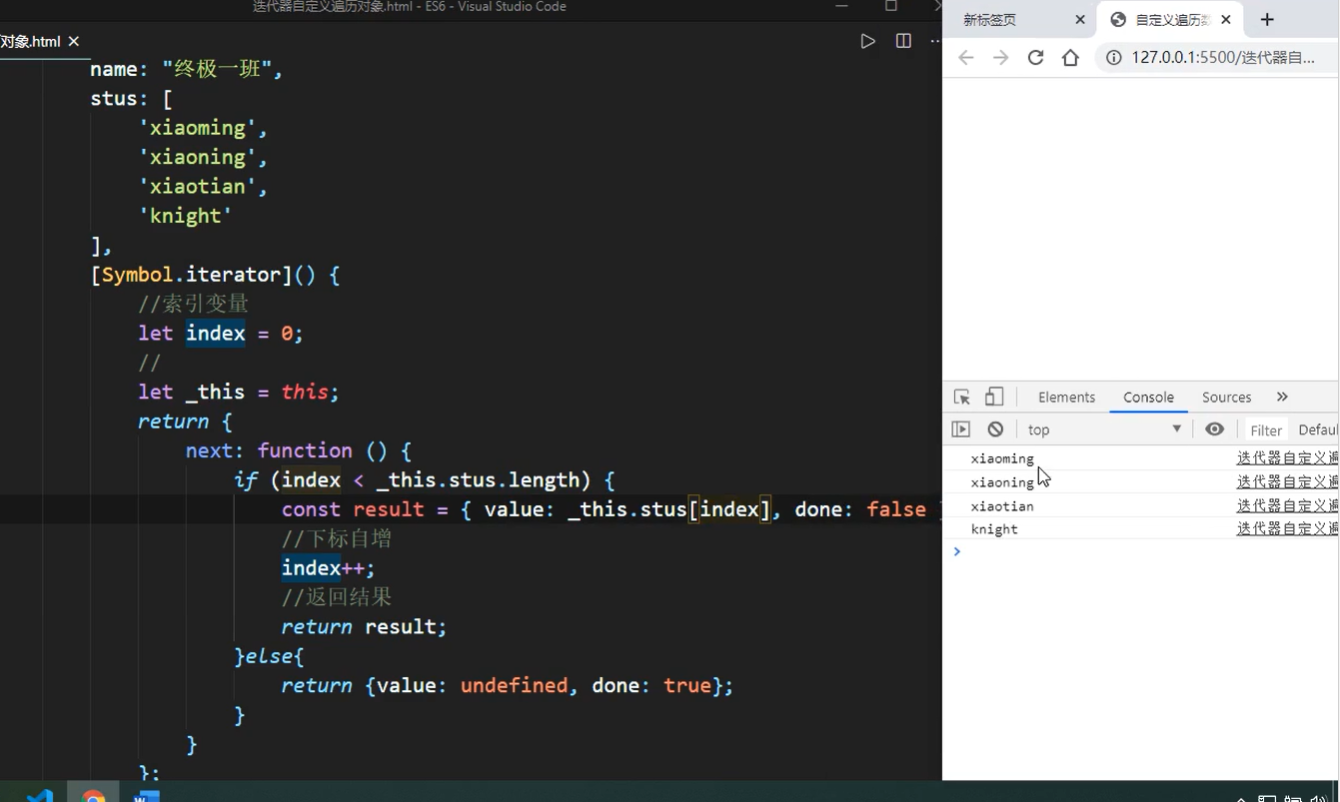Image resolution: width=1340 pixels, height=802 pixels.
Task: Go forward in browser history
Action: click(1000, 58)
